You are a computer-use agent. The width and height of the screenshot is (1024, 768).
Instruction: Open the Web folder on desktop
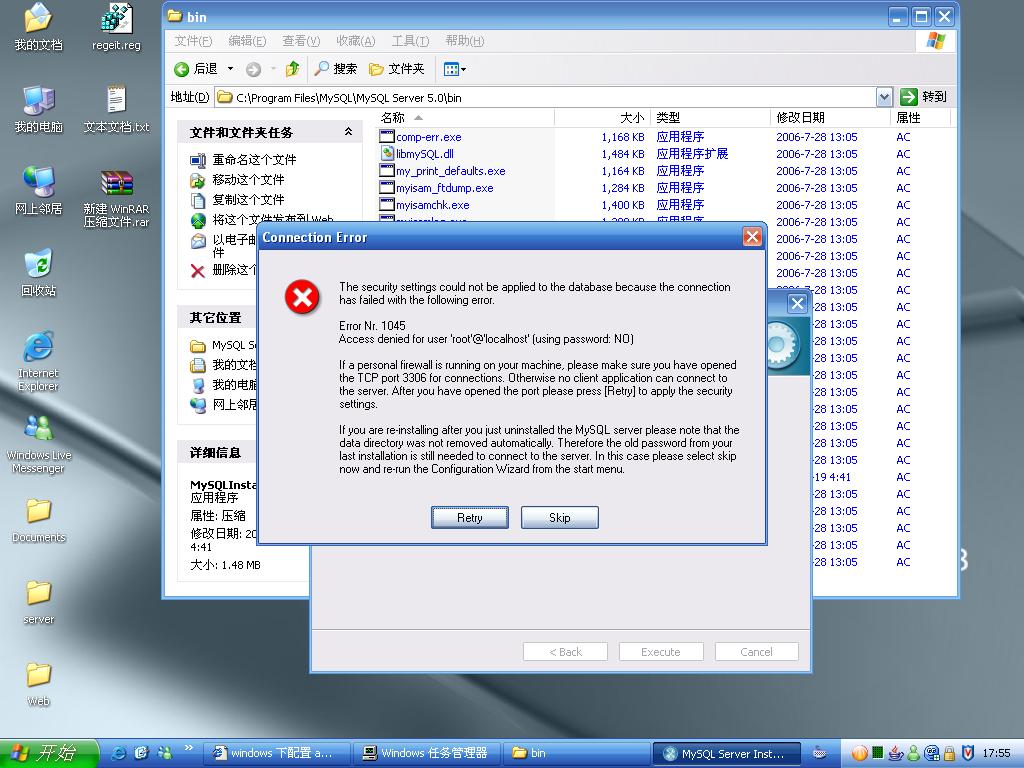point(39,684)
